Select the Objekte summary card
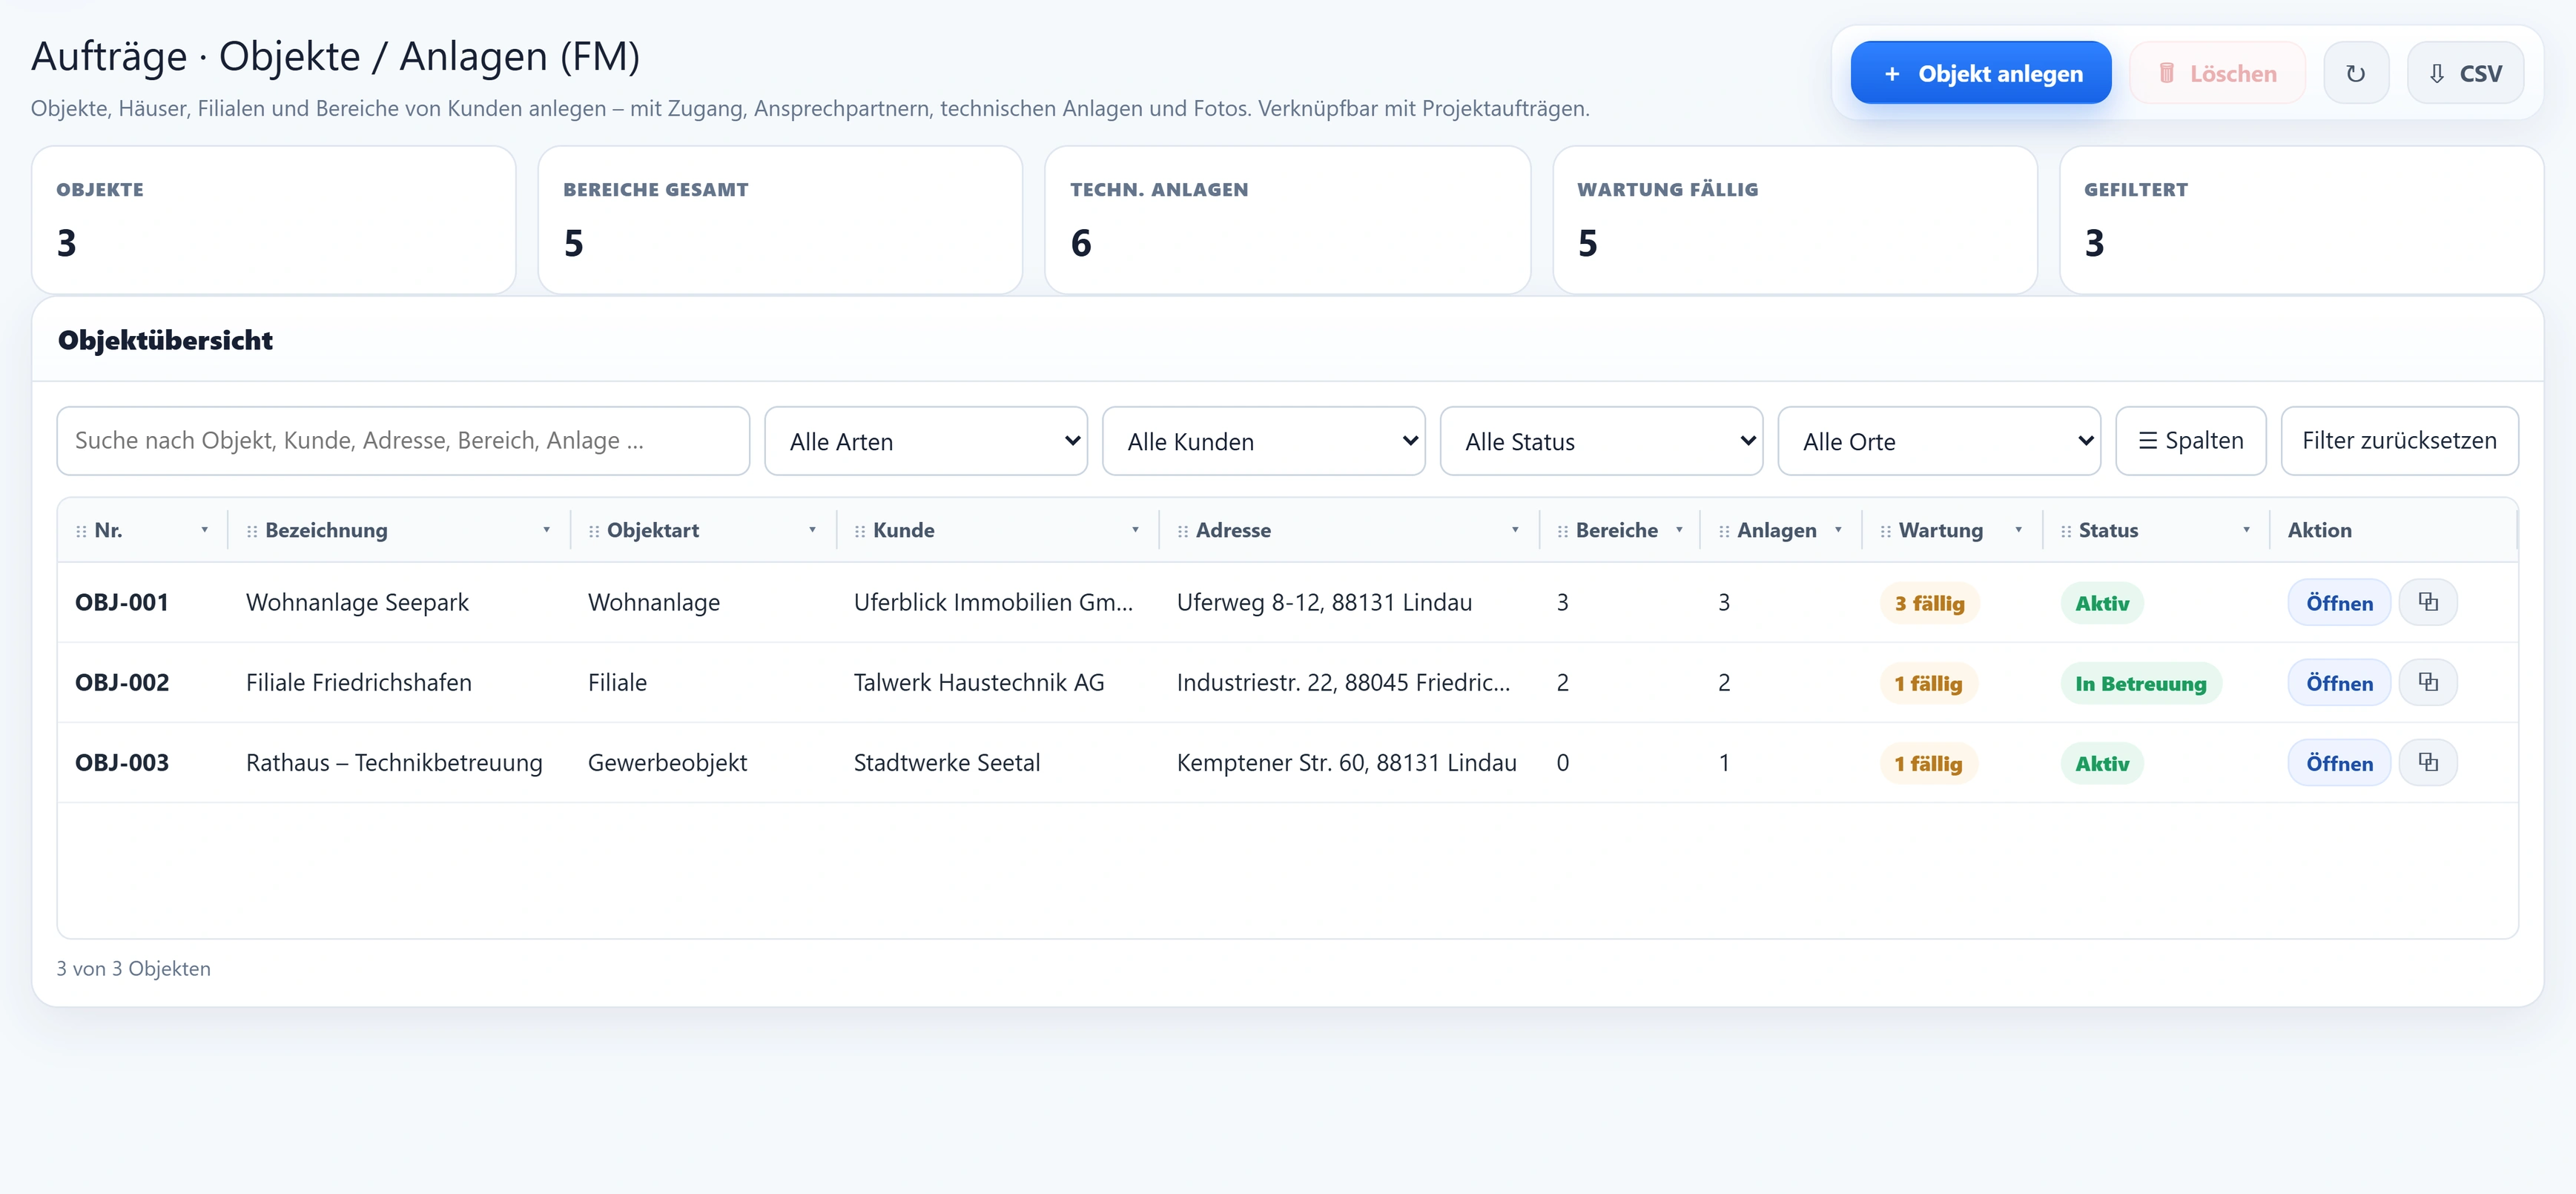 pyautogui.click(x=274, y=220)
